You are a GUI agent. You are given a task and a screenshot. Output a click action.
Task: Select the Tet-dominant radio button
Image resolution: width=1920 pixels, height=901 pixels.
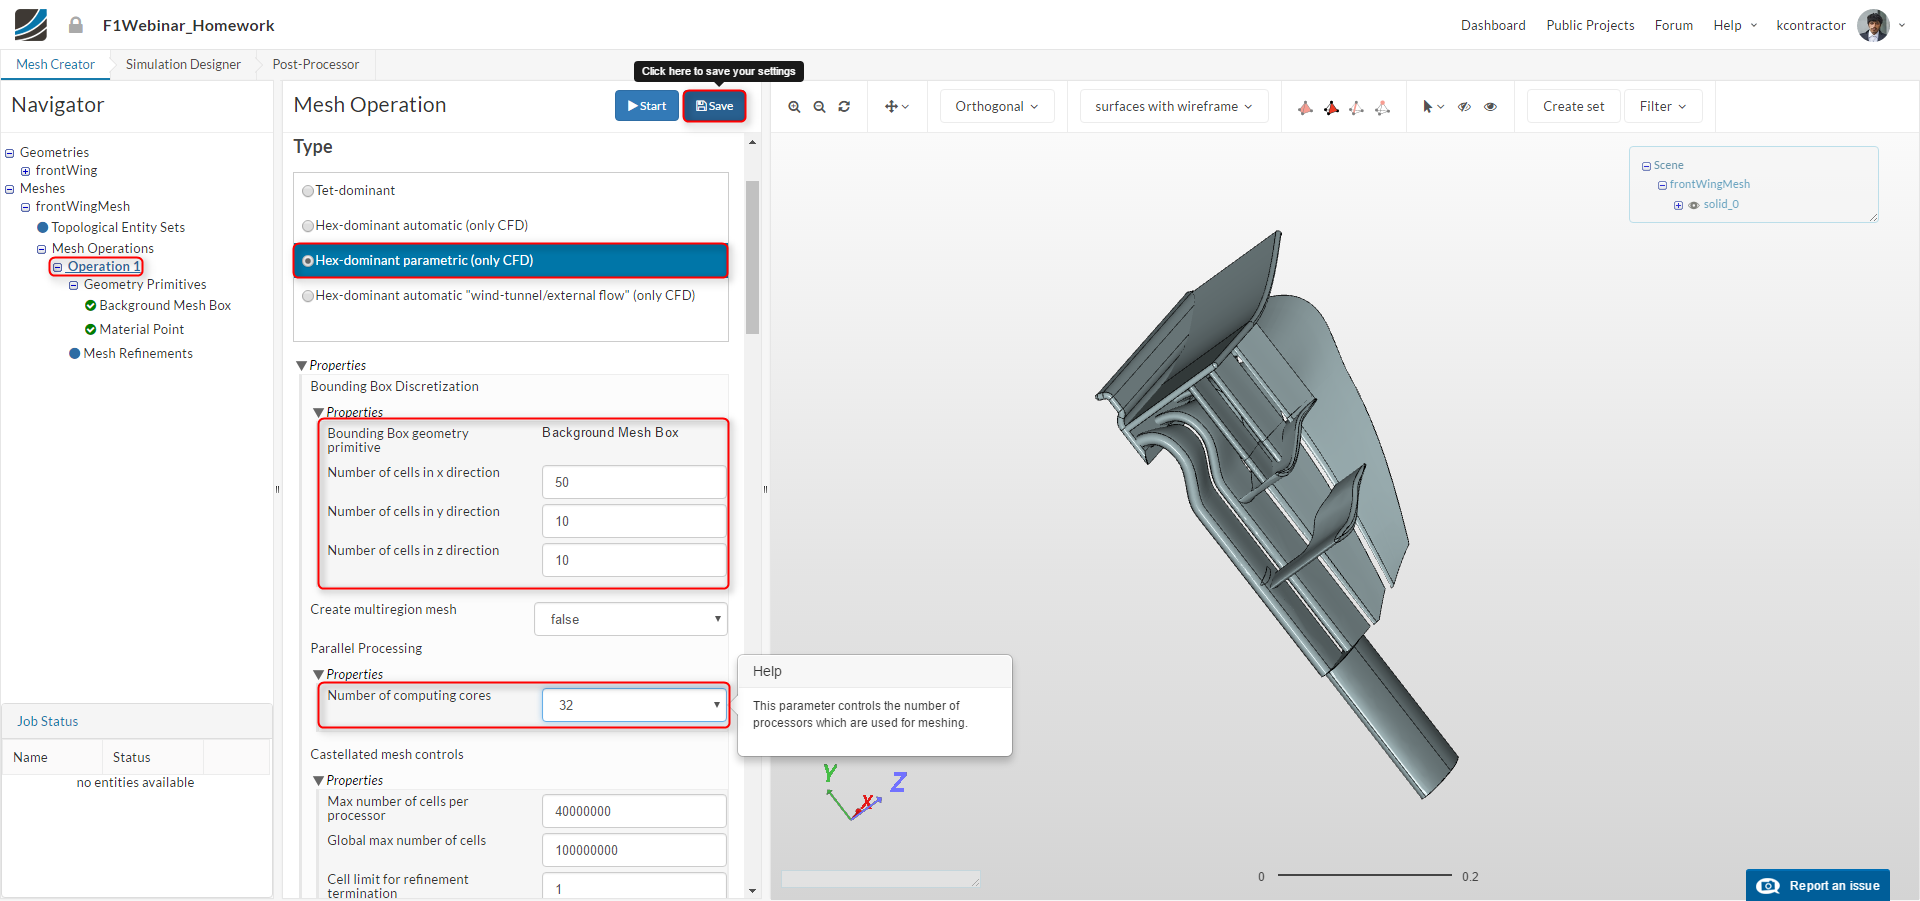click(308, 191)
